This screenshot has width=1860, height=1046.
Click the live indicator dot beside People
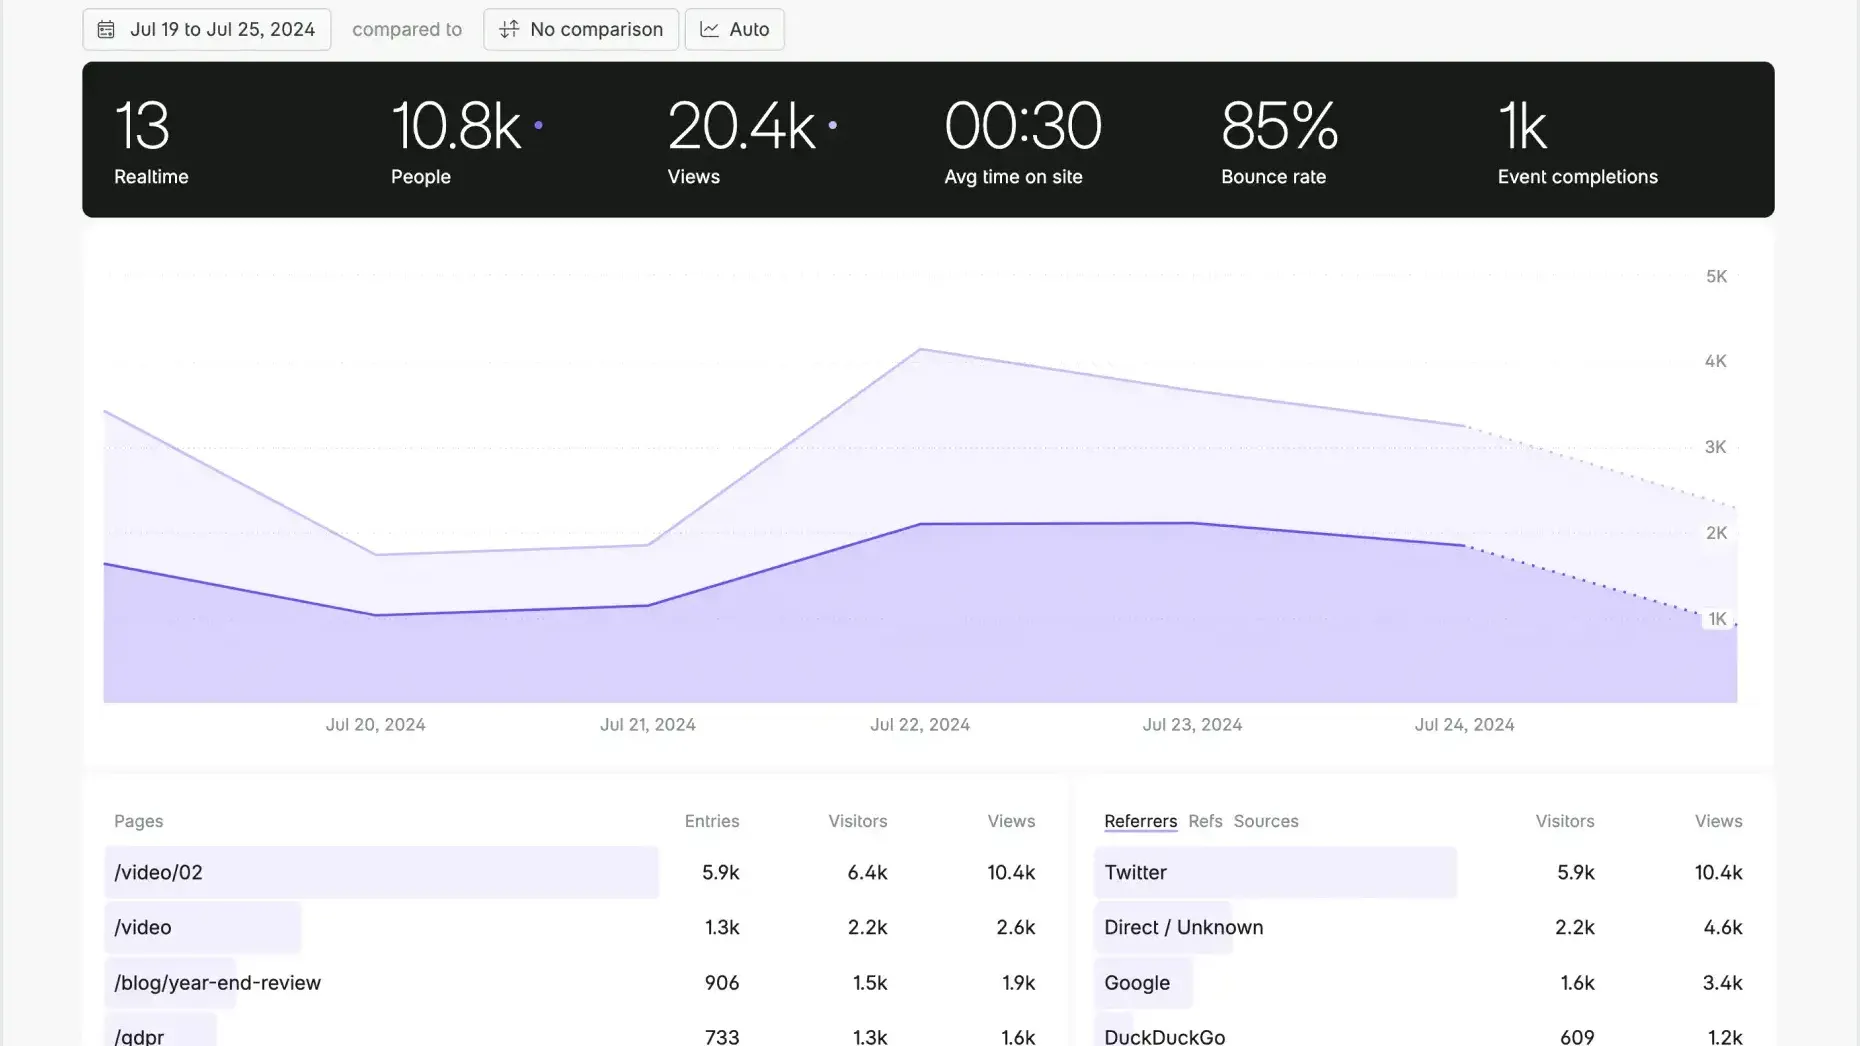(538, 125)
